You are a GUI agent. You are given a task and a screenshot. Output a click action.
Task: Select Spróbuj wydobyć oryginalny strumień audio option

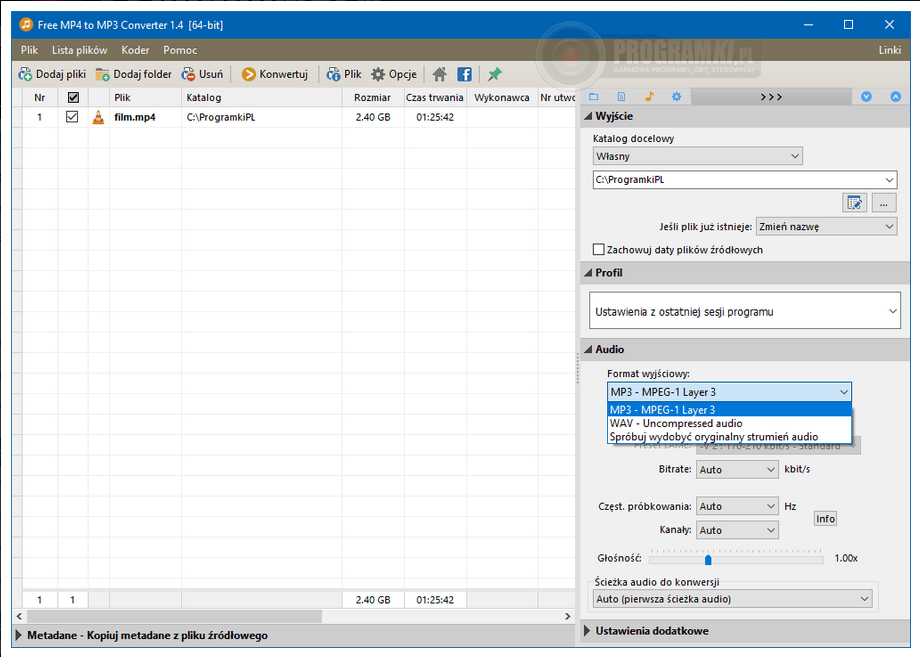pyautogui.click(x=729, y=436)
